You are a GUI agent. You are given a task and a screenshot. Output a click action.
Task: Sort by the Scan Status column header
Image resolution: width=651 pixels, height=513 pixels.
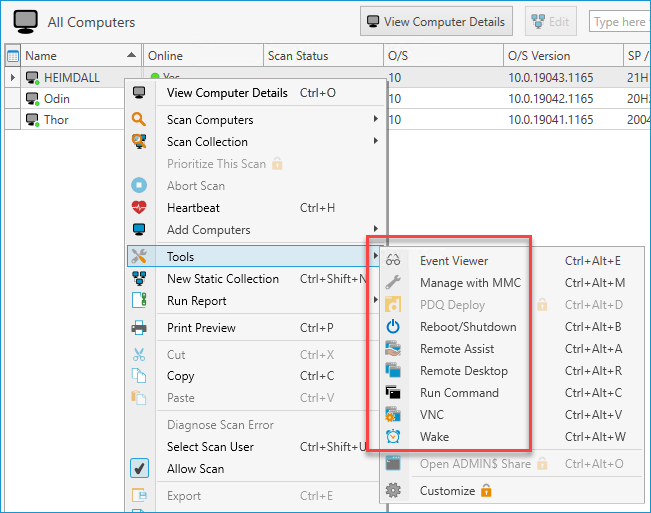323,56
